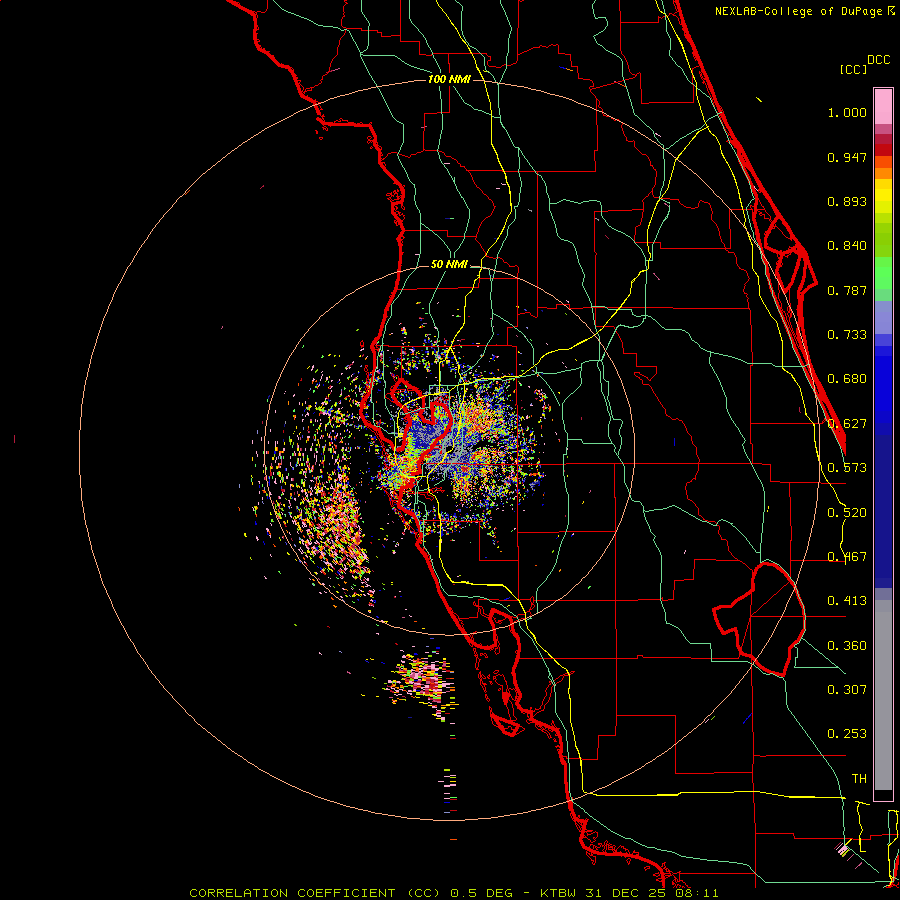The height and width of the screenshot is (900, 900).
Task: Click the 1.000 scale value
Action: click(847, 112)
